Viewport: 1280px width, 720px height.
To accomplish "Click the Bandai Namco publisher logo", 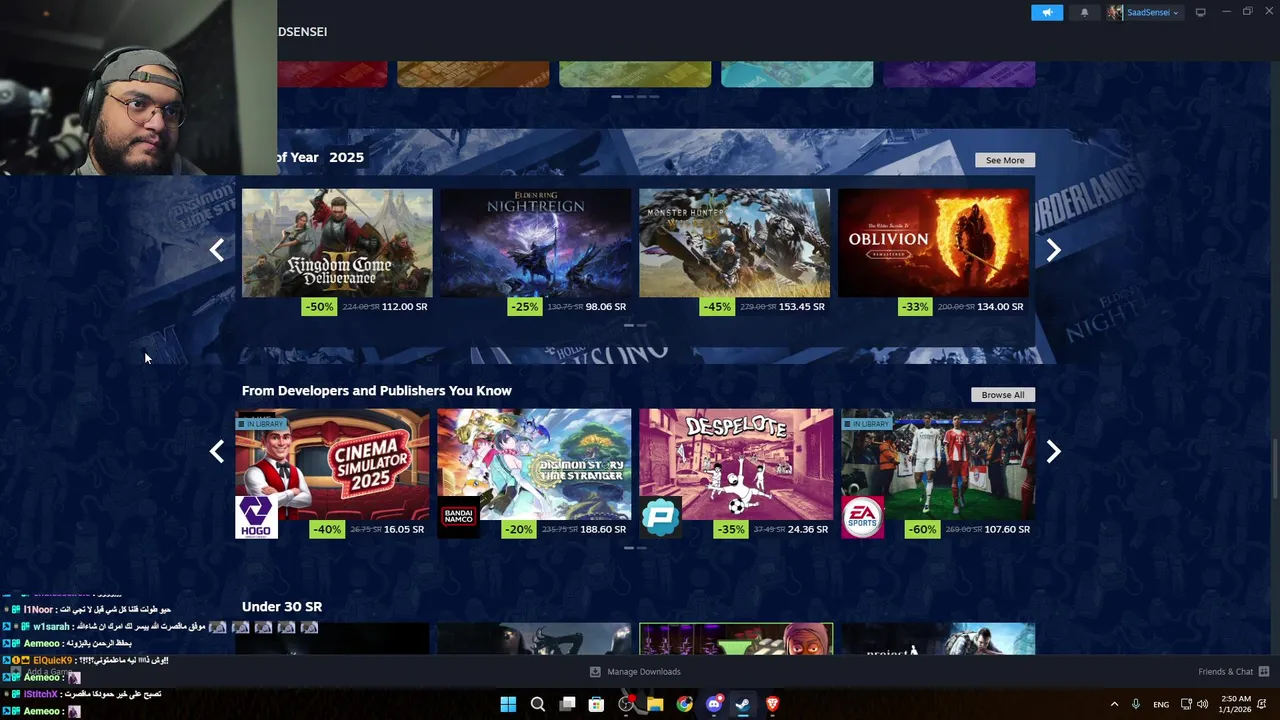I will 458,517.
